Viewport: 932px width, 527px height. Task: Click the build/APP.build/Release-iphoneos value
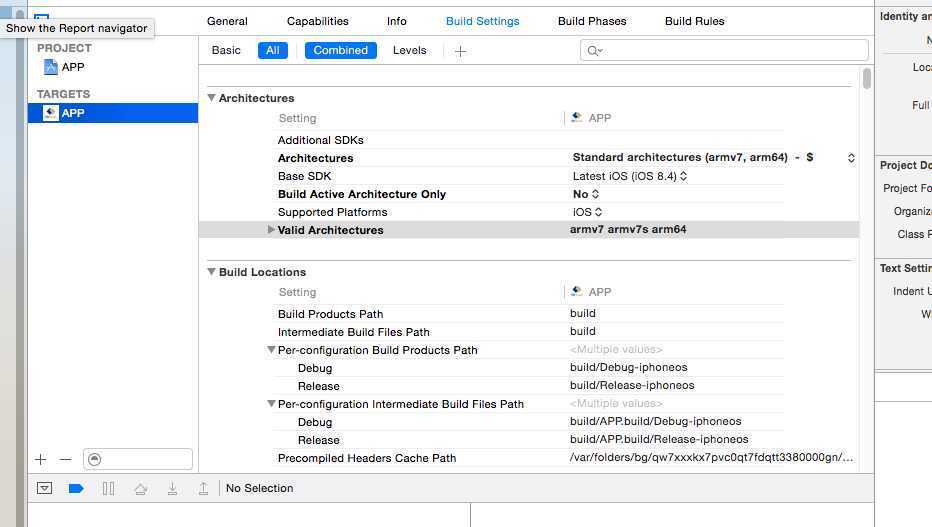click(659, 439)
